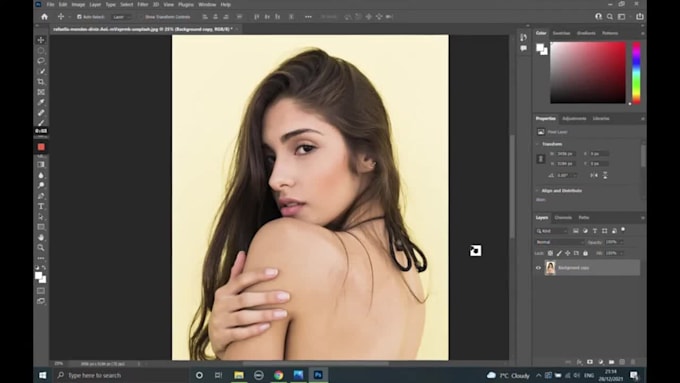680x383 pixels.
Task: Toggle lock all padlock icon
Action: click(585, 253)
